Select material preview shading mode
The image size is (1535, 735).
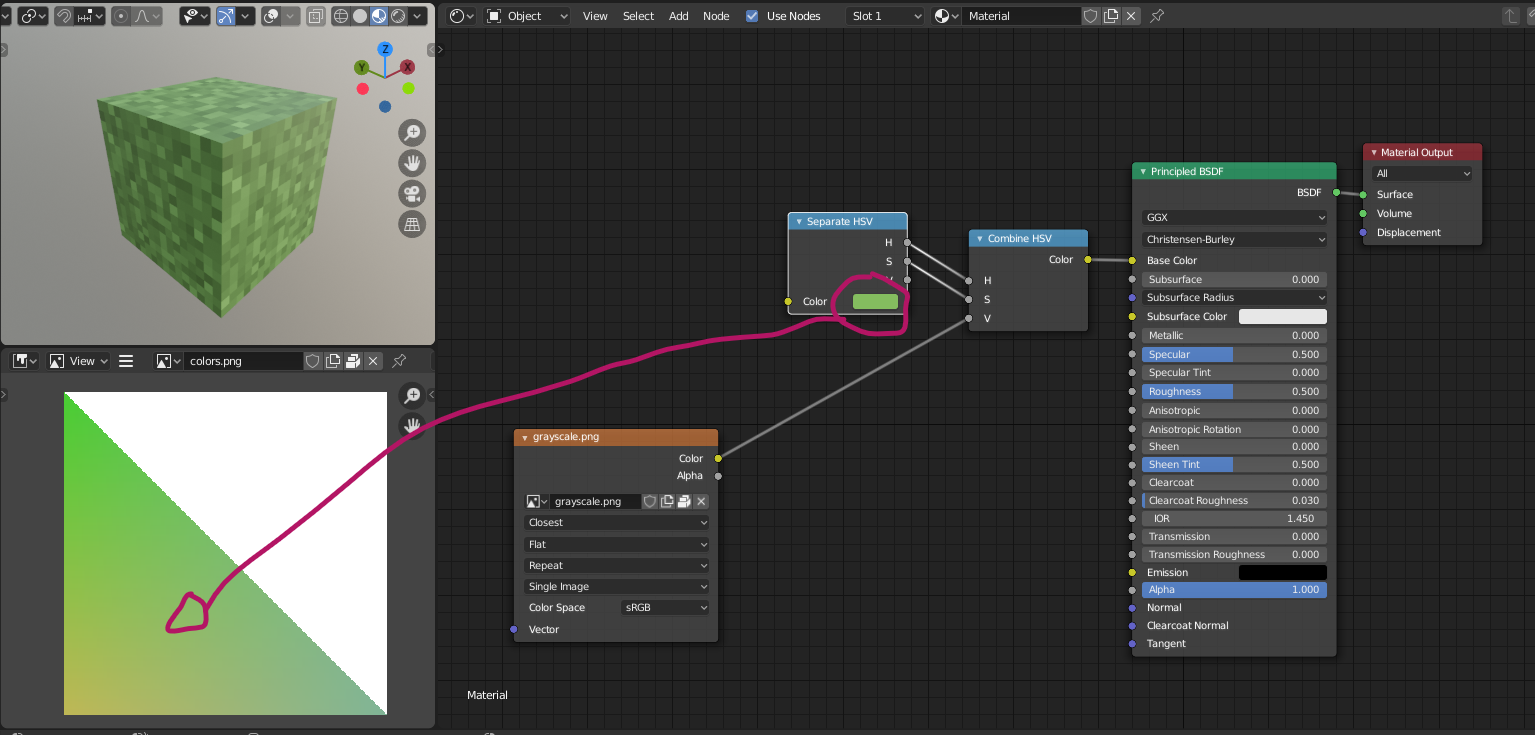(379, 16)
